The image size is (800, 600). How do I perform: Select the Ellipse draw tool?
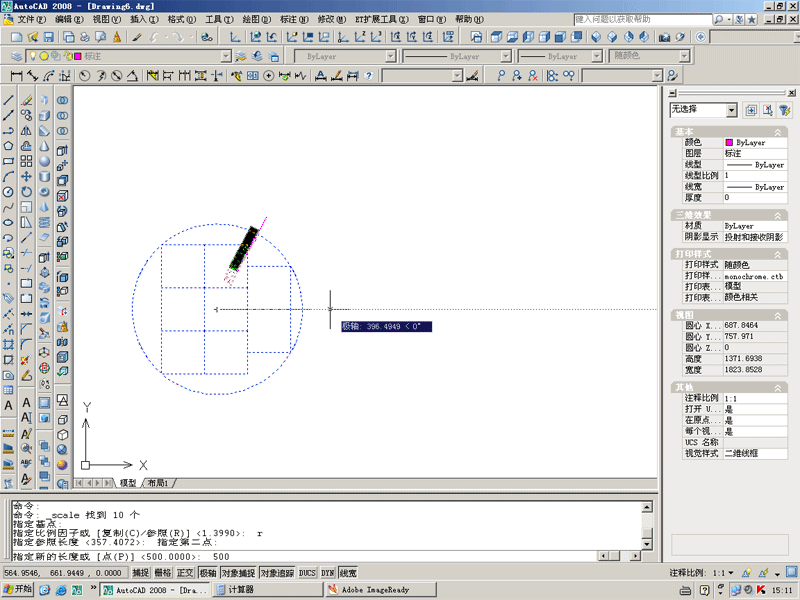pos(8,222)
